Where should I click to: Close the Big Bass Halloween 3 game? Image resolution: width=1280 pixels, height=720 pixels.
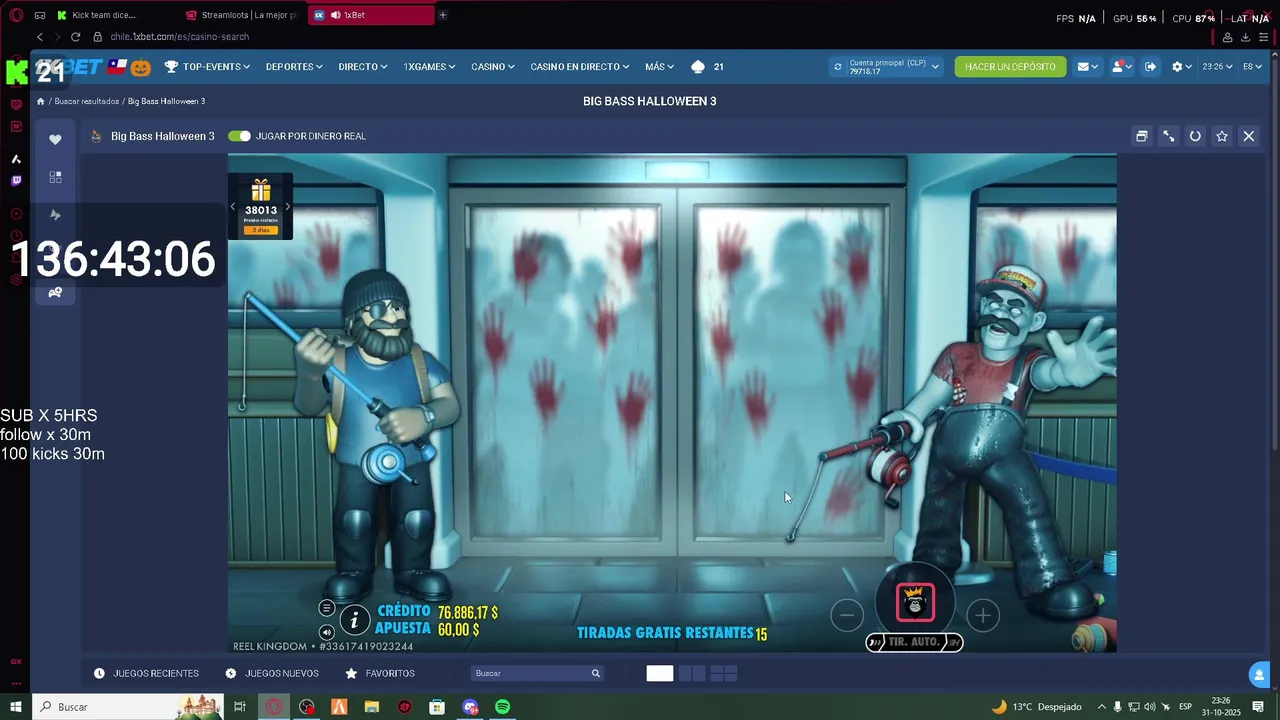click(x=1249, y=136)
